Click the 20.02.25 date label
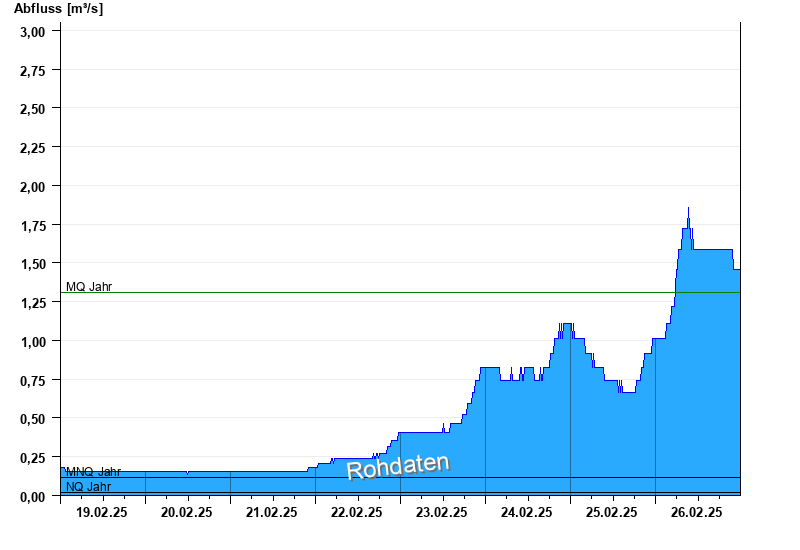The height and width of the screenshot is (550, 800). pos(187,512)
